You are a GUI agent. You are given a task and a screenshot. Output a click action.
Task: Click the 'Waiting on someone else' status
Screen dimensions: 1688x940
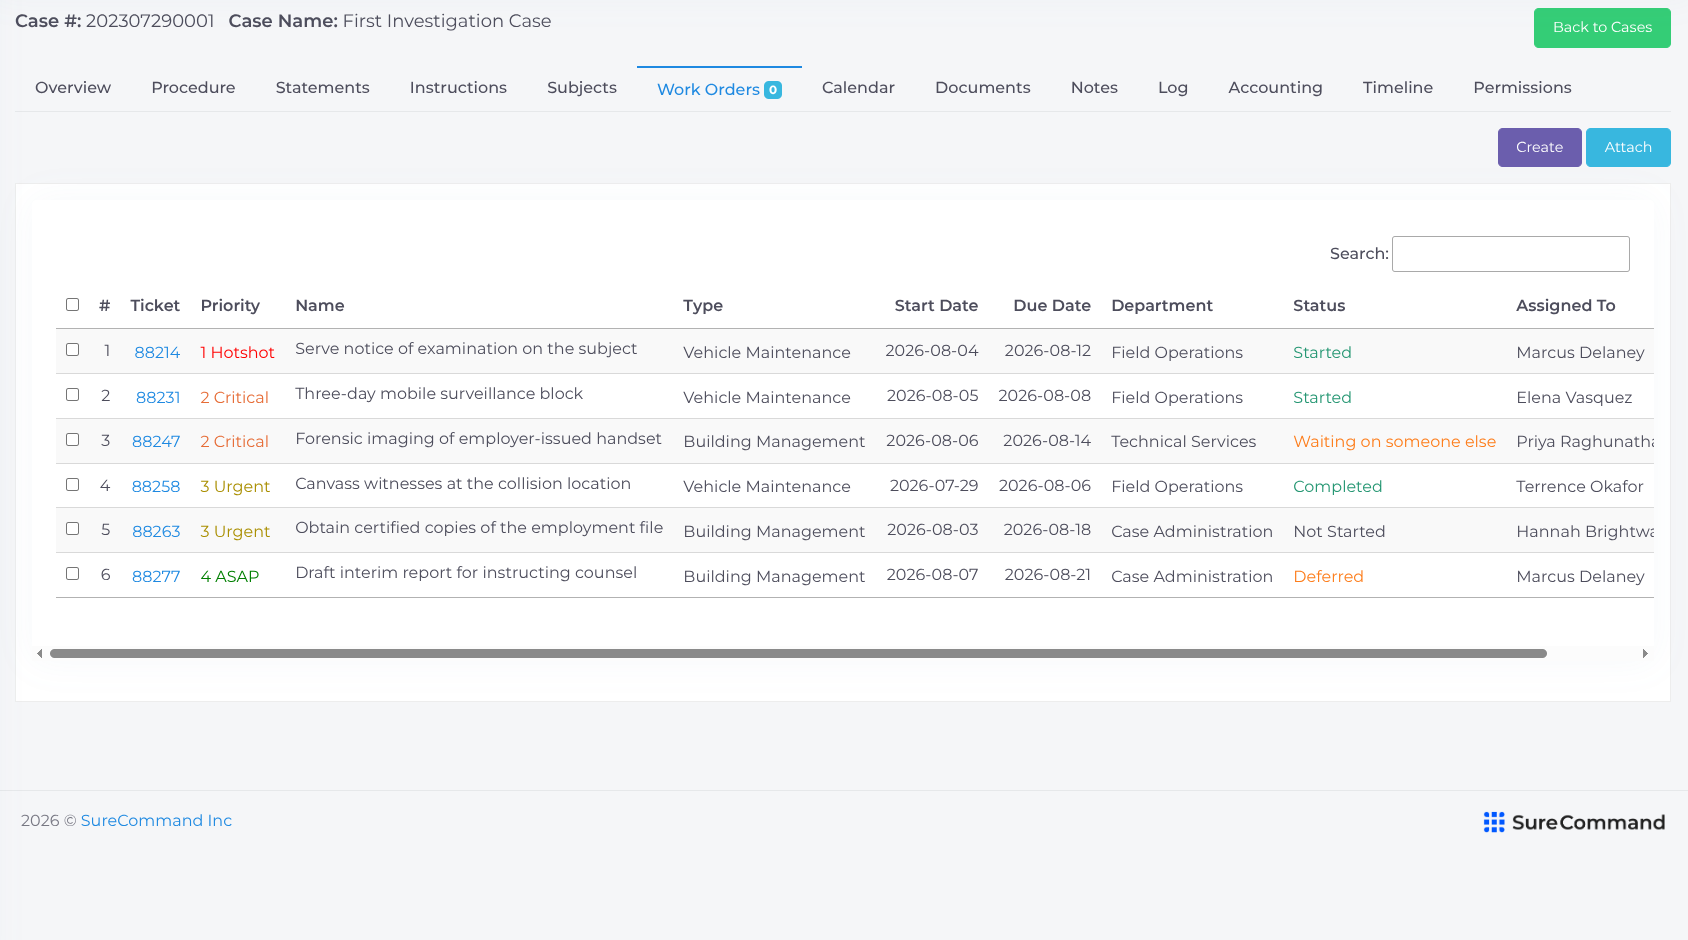point(1394,441)
